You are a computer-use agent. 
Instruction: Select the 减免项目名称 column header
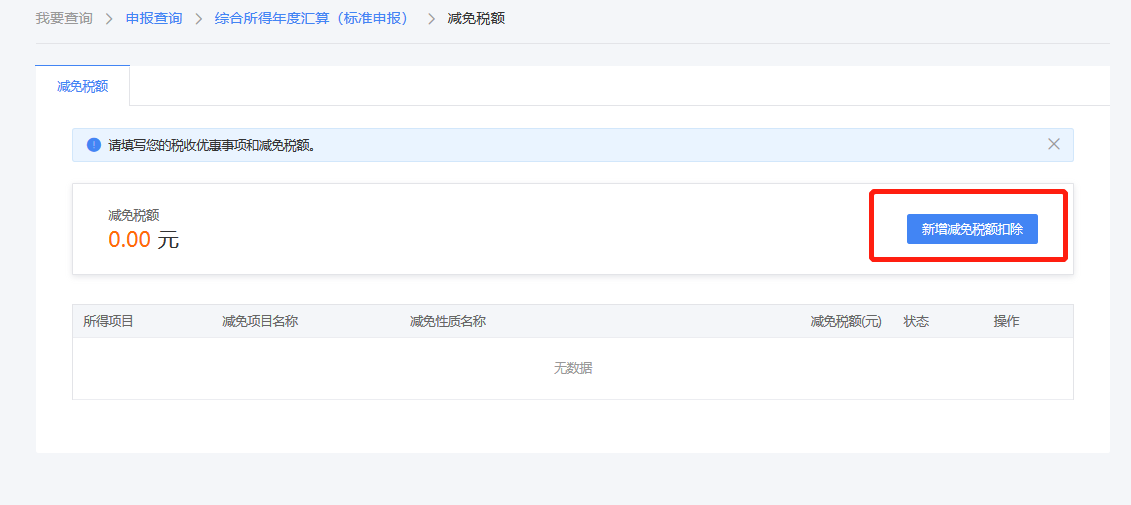[x=260, y=321]
